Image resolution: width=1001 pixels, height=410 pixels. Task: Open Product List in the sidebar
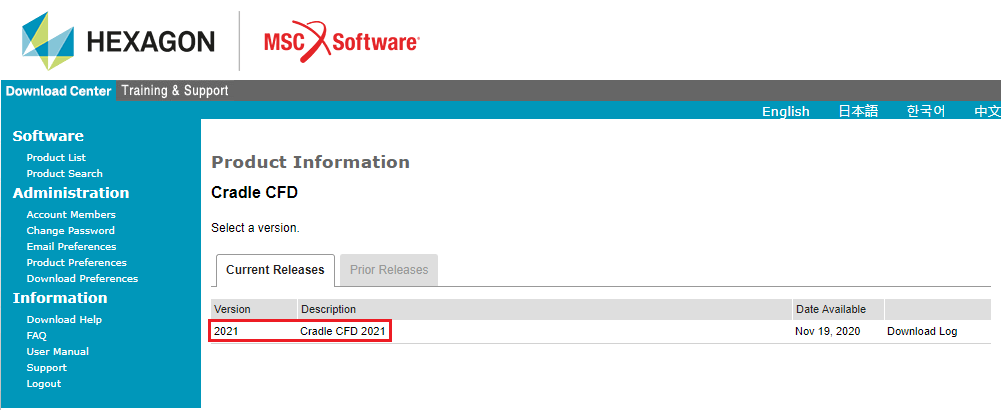pos(56,157)
